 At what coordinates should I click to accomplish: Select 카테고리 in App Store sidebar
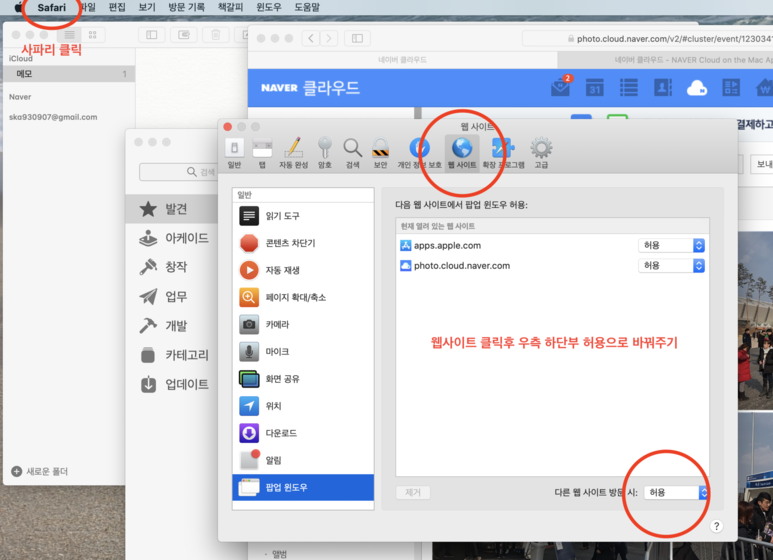(172, 355)
